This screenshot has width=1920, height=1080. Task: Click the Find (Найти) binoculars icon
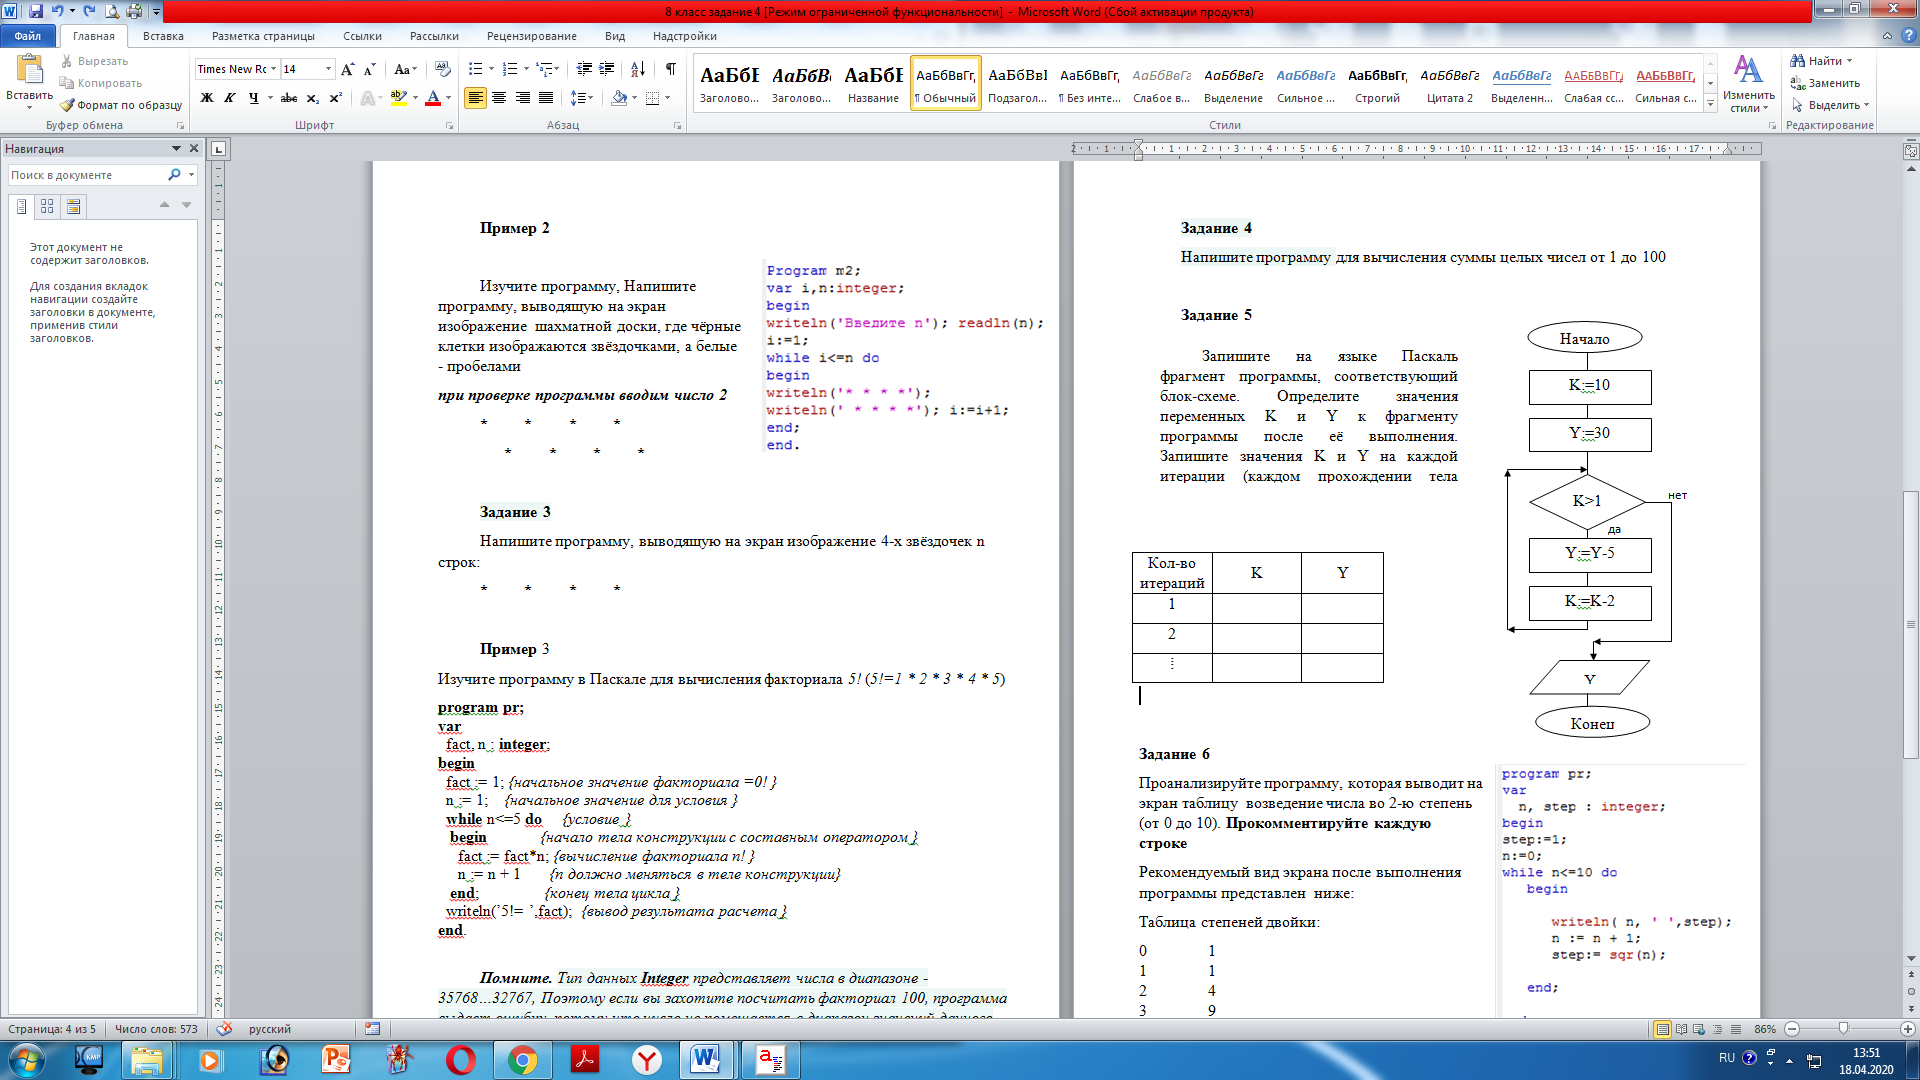click(x=1797, y=61)
